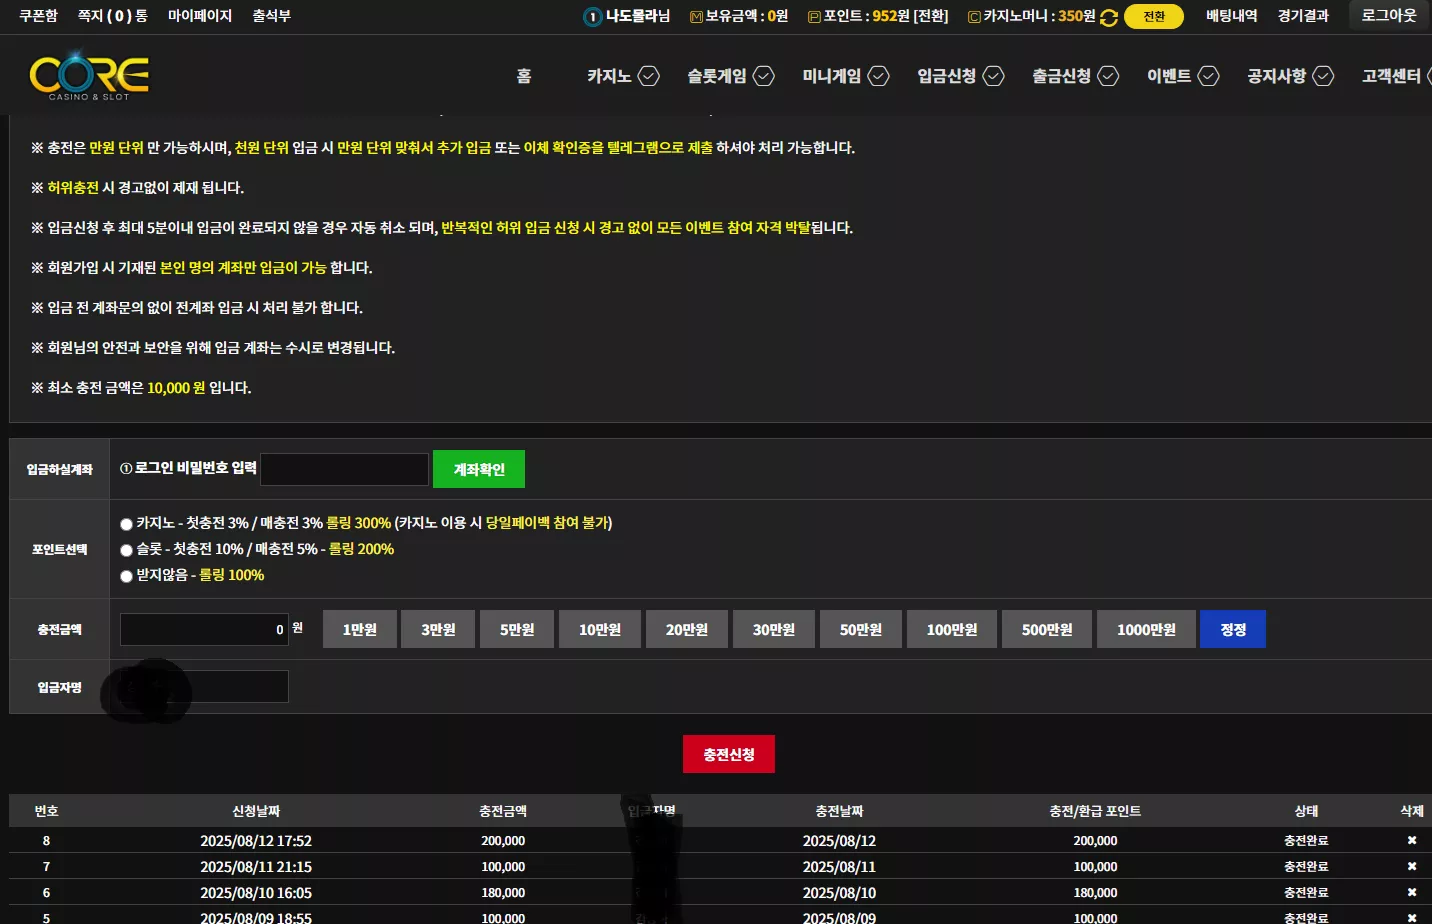Expand the 입금신청 menu chevron
Viewport: 1432px width, 924px height.
point(994,76)
